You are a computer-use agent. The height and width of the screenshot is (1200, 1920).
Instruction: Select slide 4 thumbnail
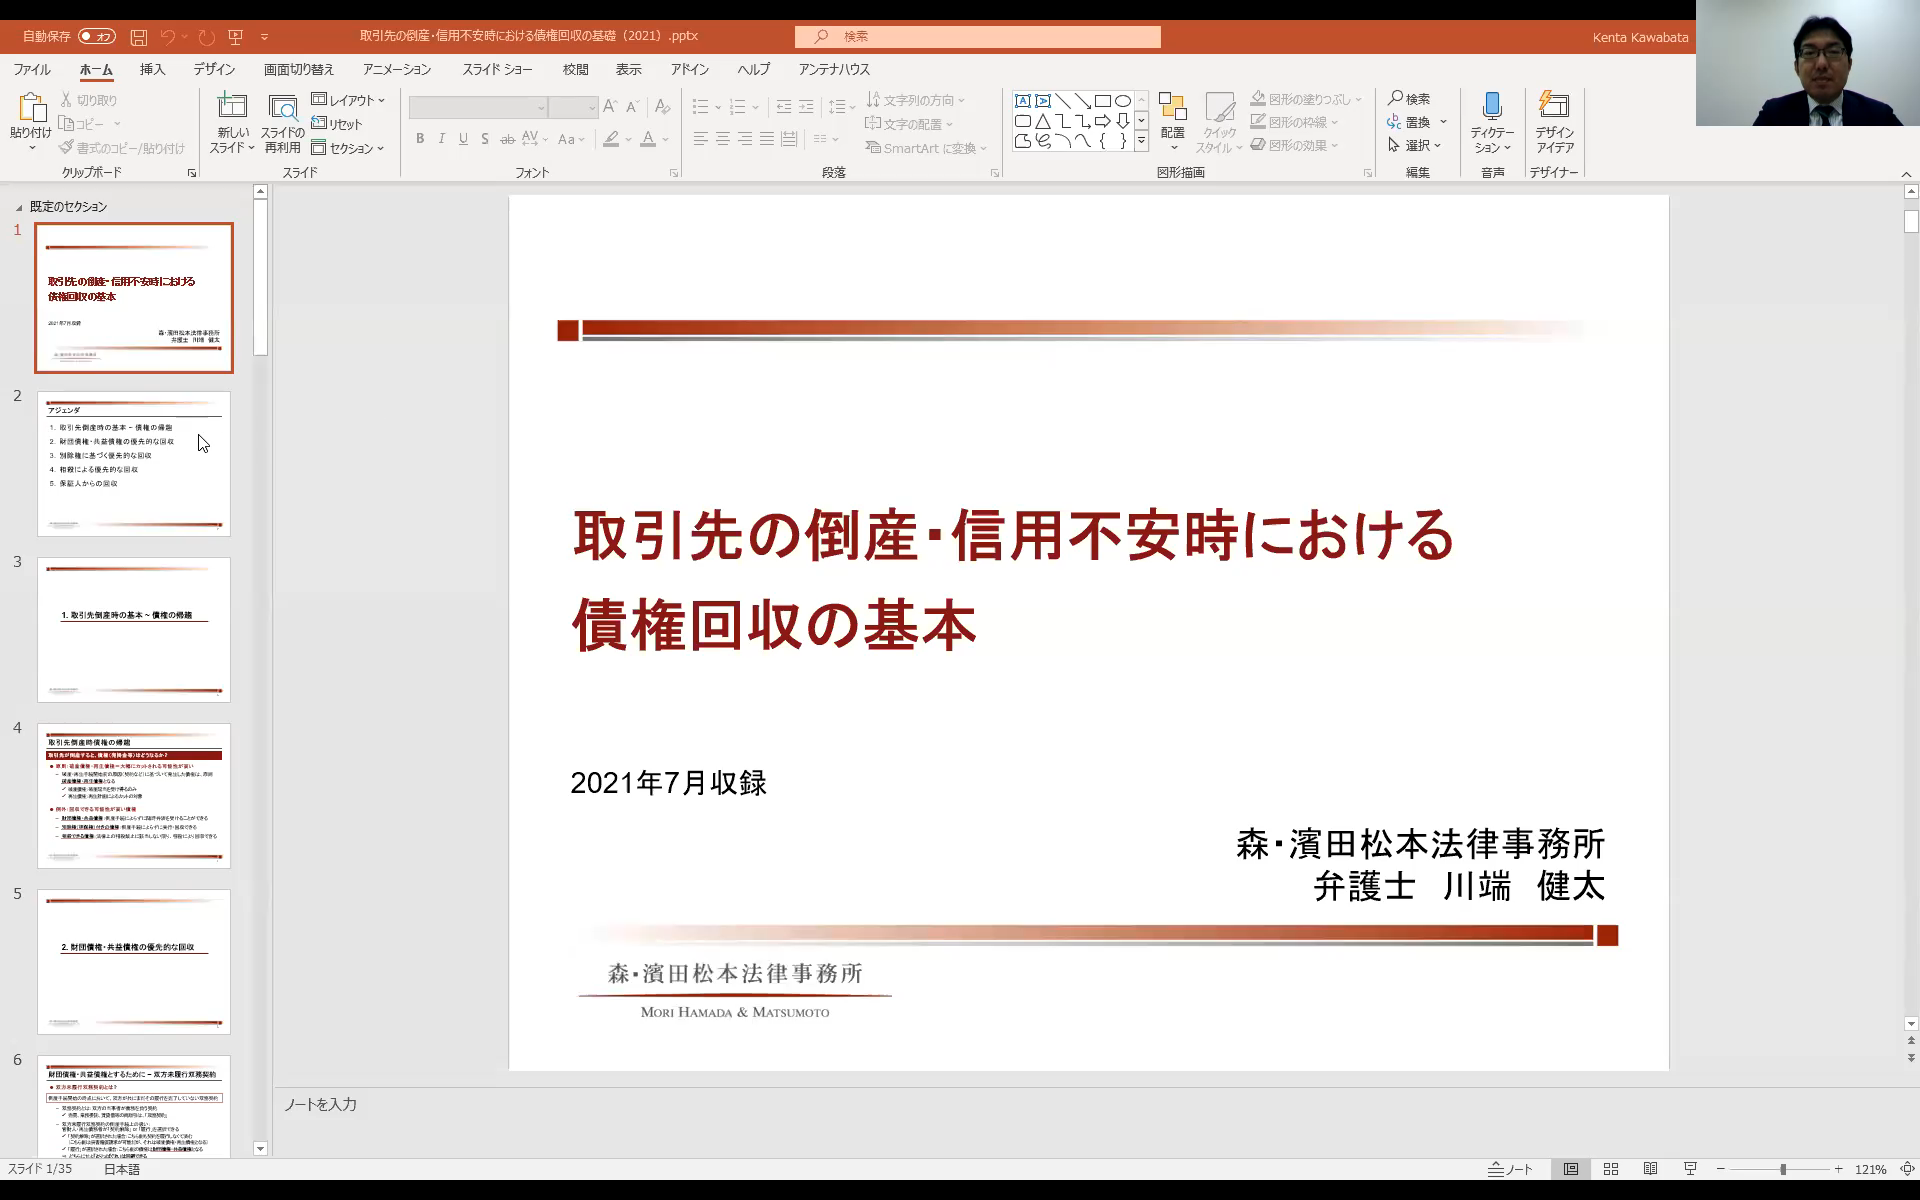[x=134, y=796]
